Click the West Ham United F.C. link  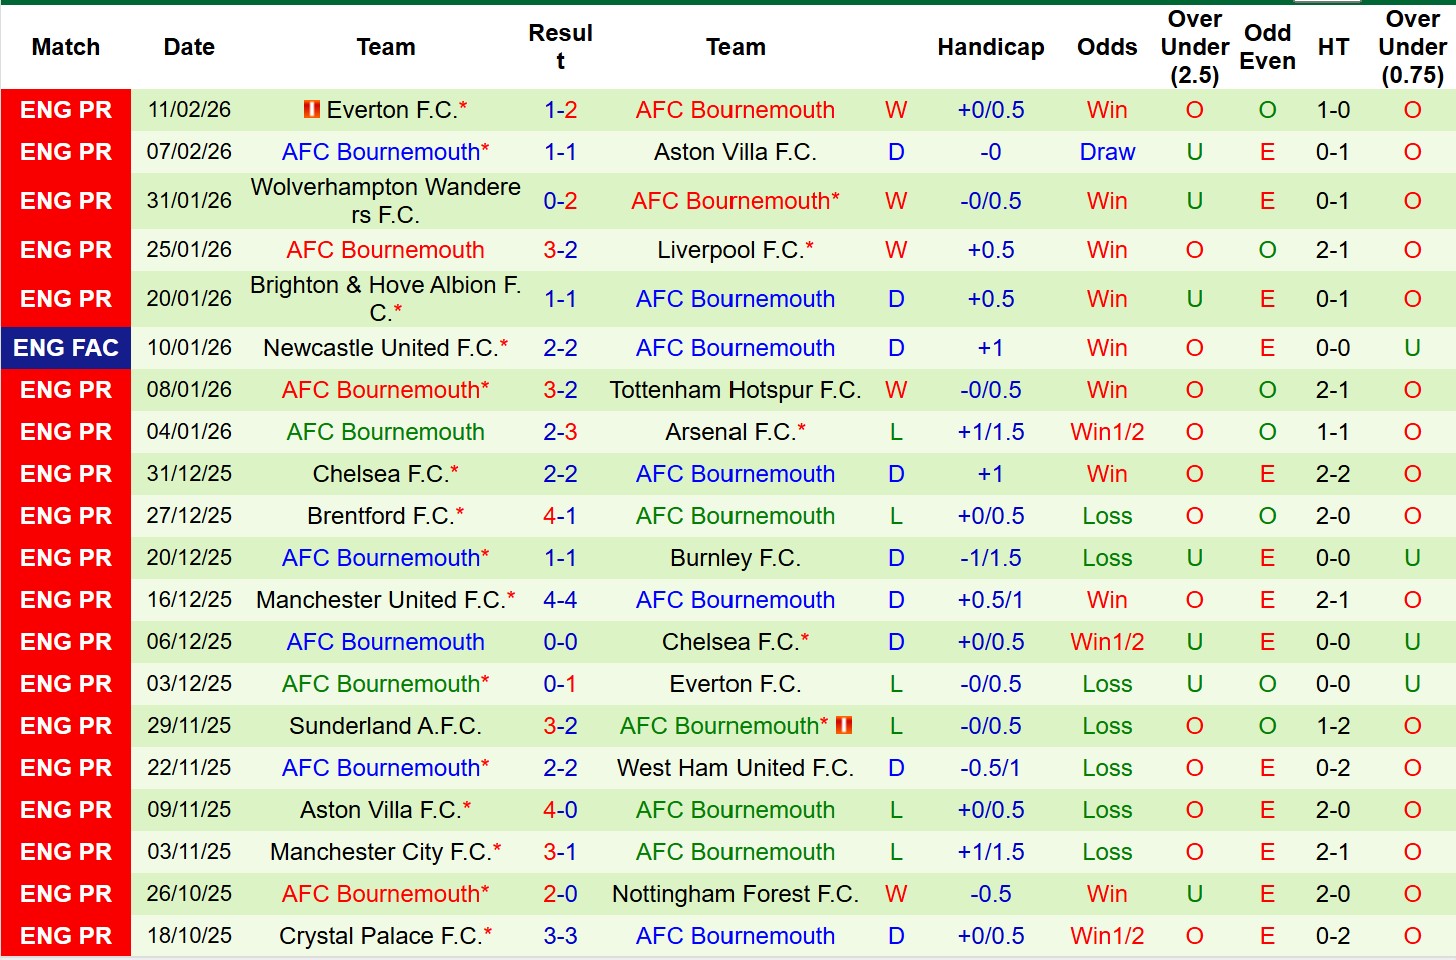[x=735, y=768]
